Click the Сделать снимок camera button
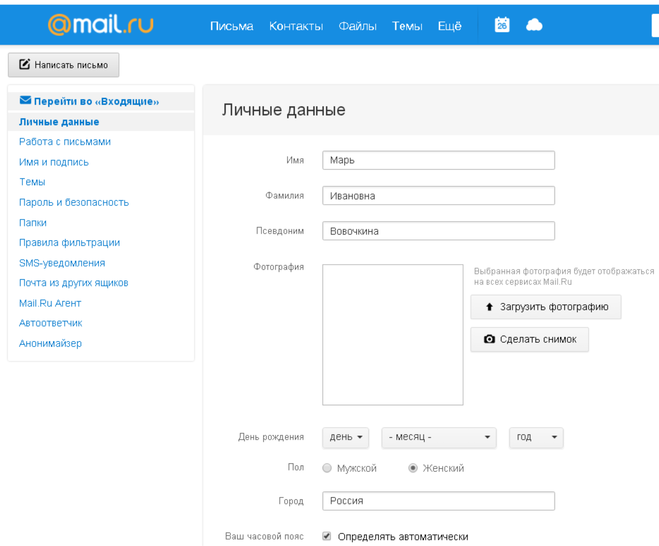 pyautogui.click(x=530, y=339)
